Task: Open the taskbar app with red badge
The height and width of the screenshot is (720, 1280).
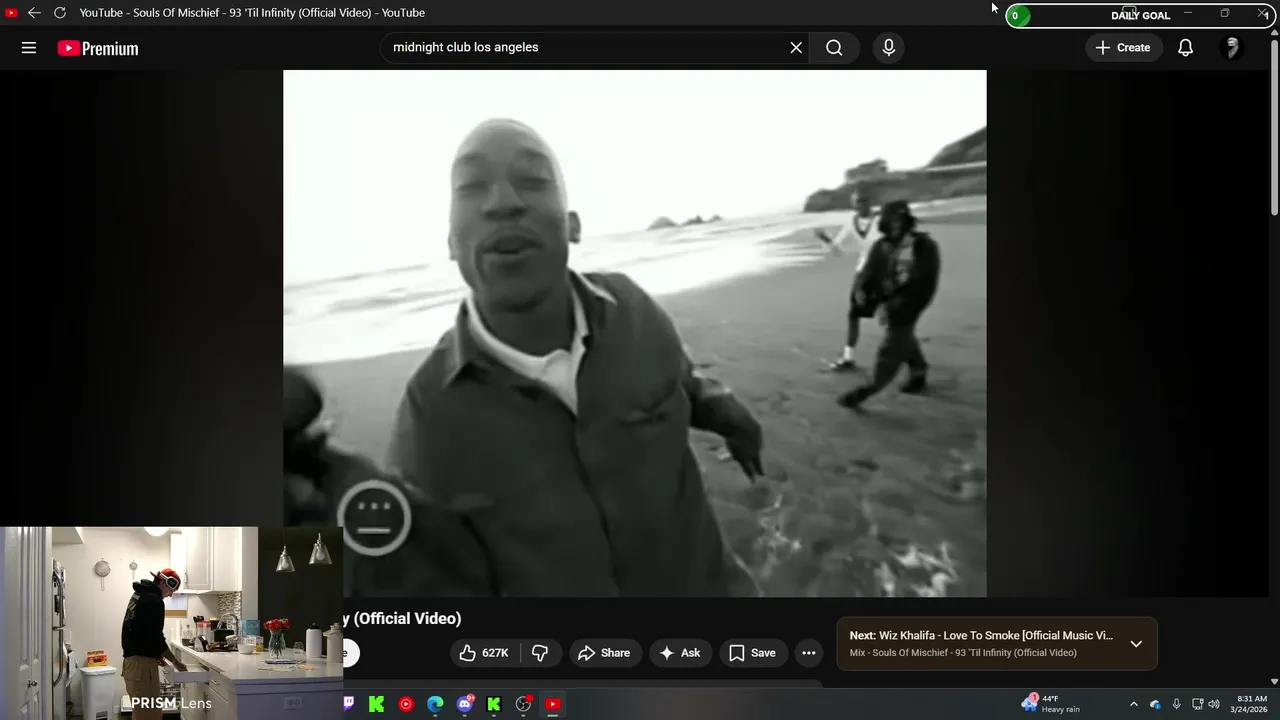Action: click(523, 704)
